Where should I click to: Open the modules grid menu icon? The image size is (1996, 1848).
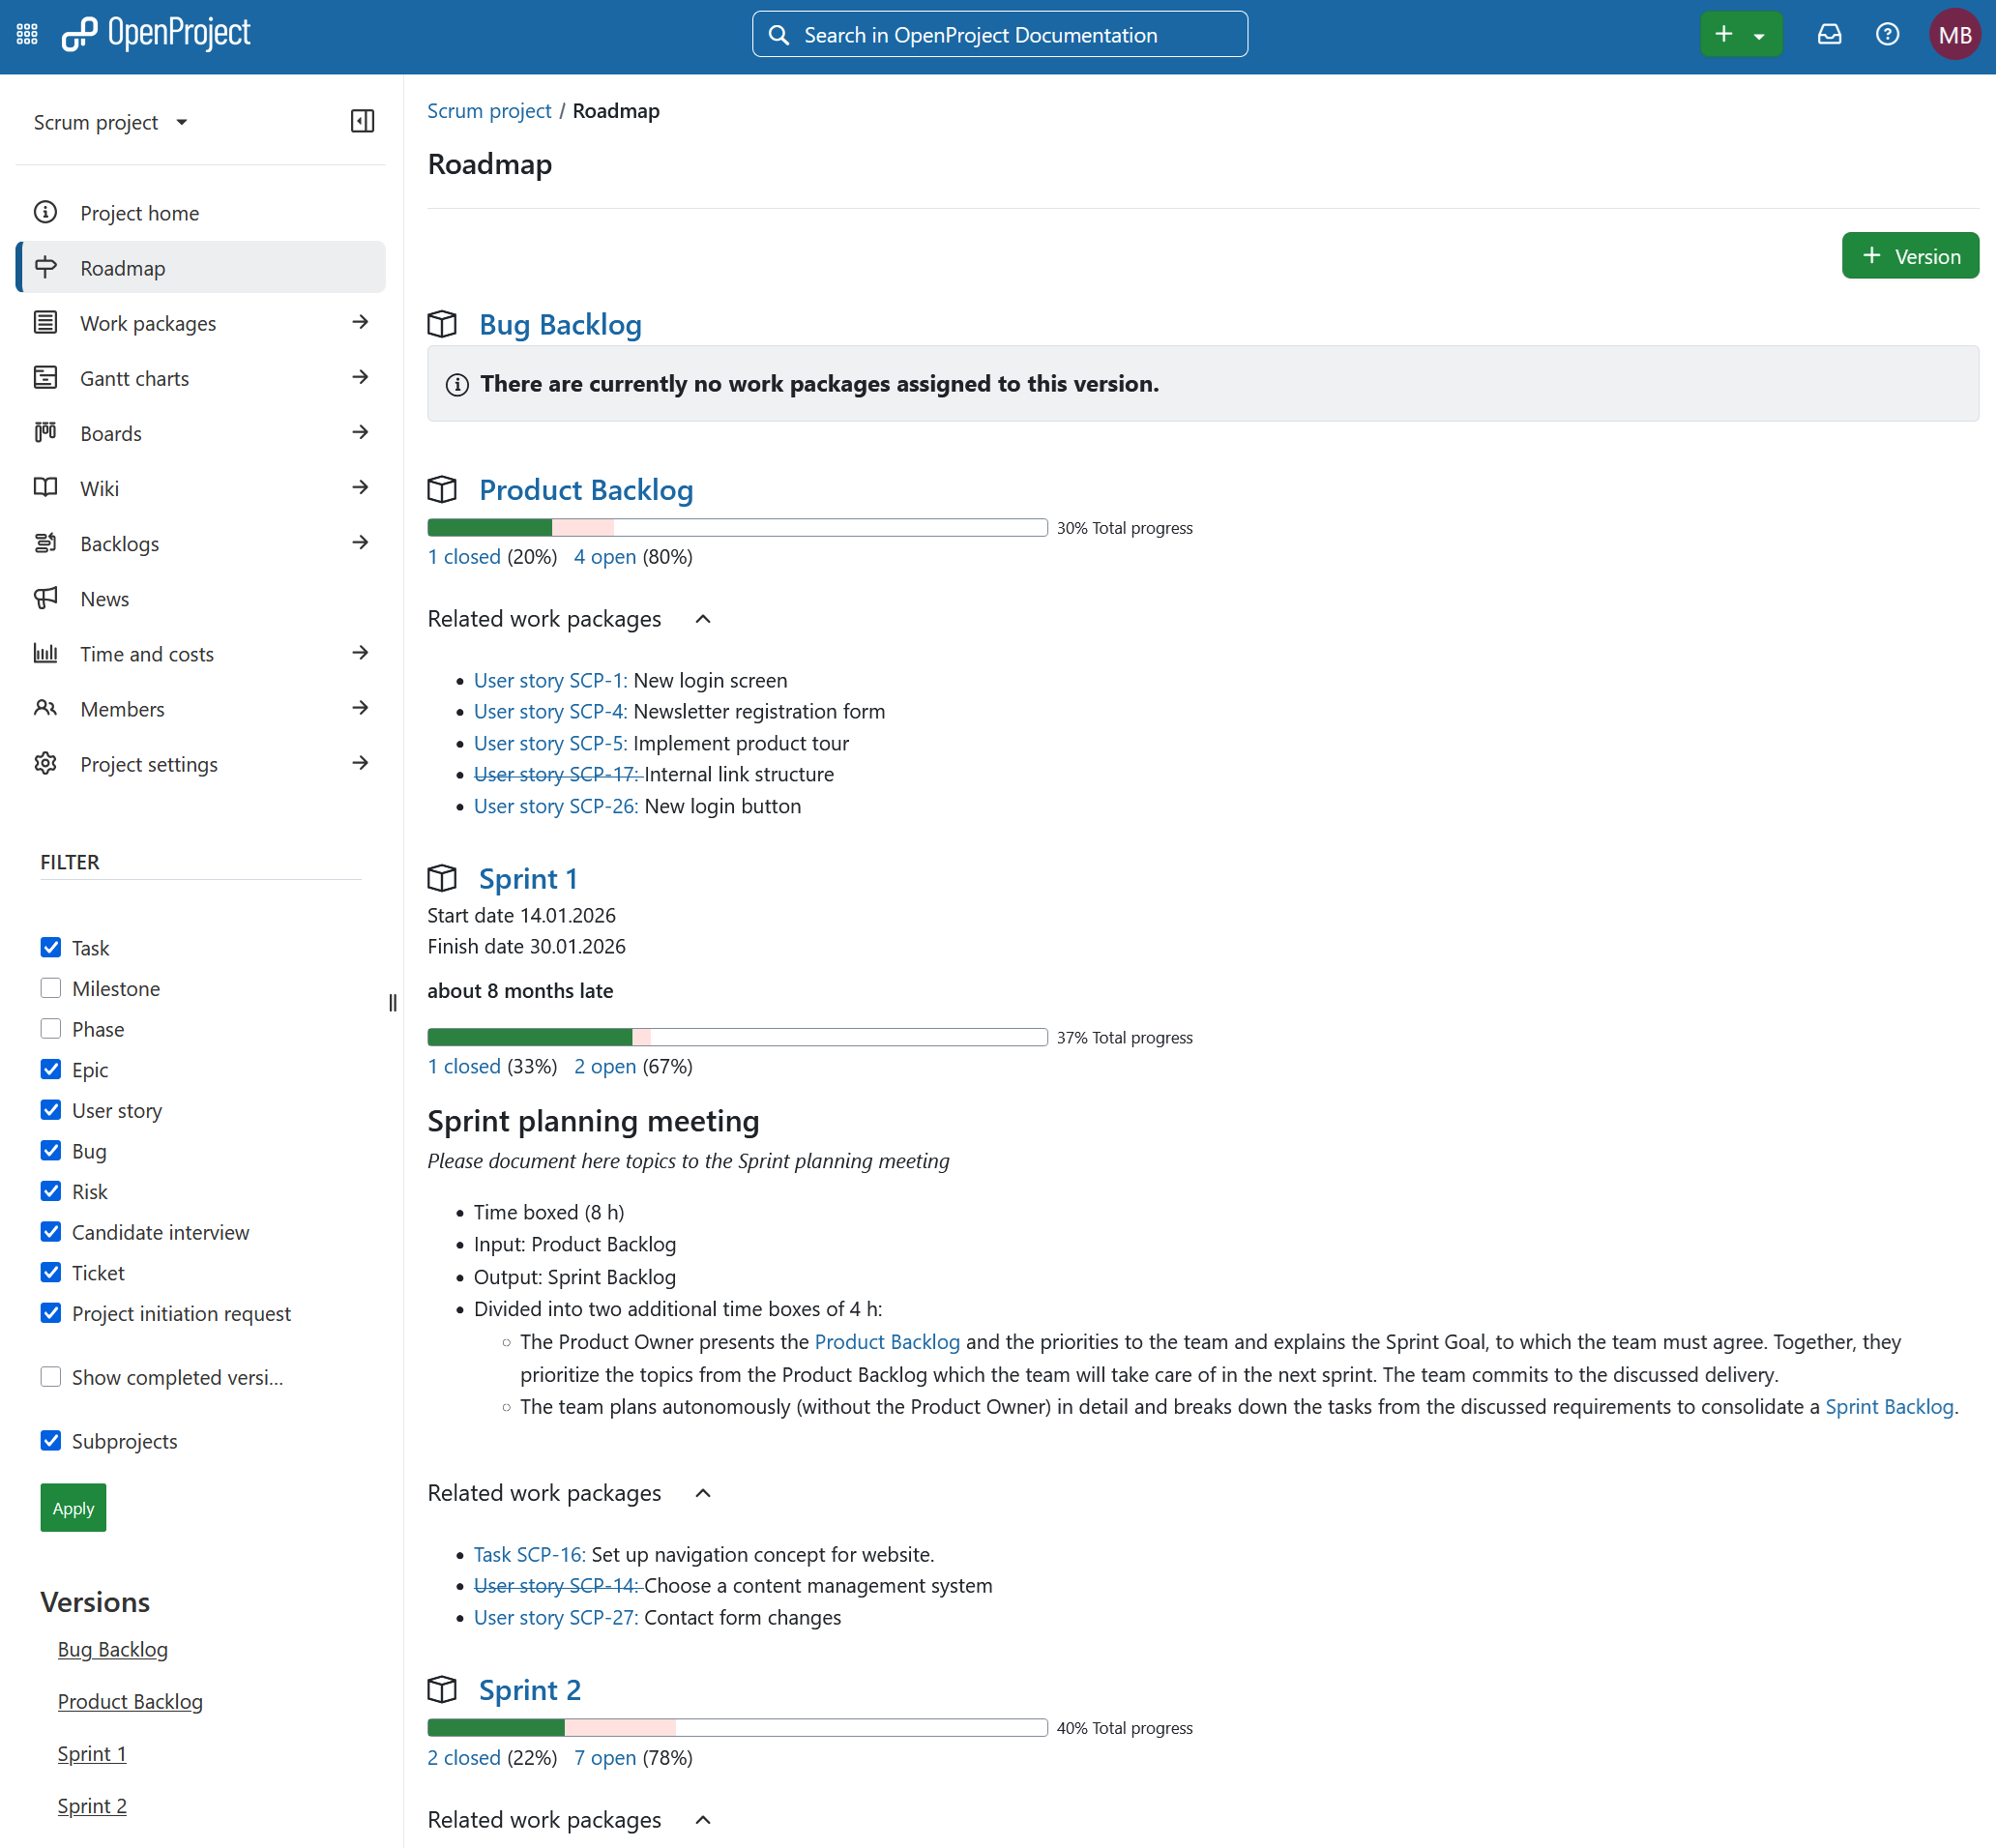pos(27,35)
